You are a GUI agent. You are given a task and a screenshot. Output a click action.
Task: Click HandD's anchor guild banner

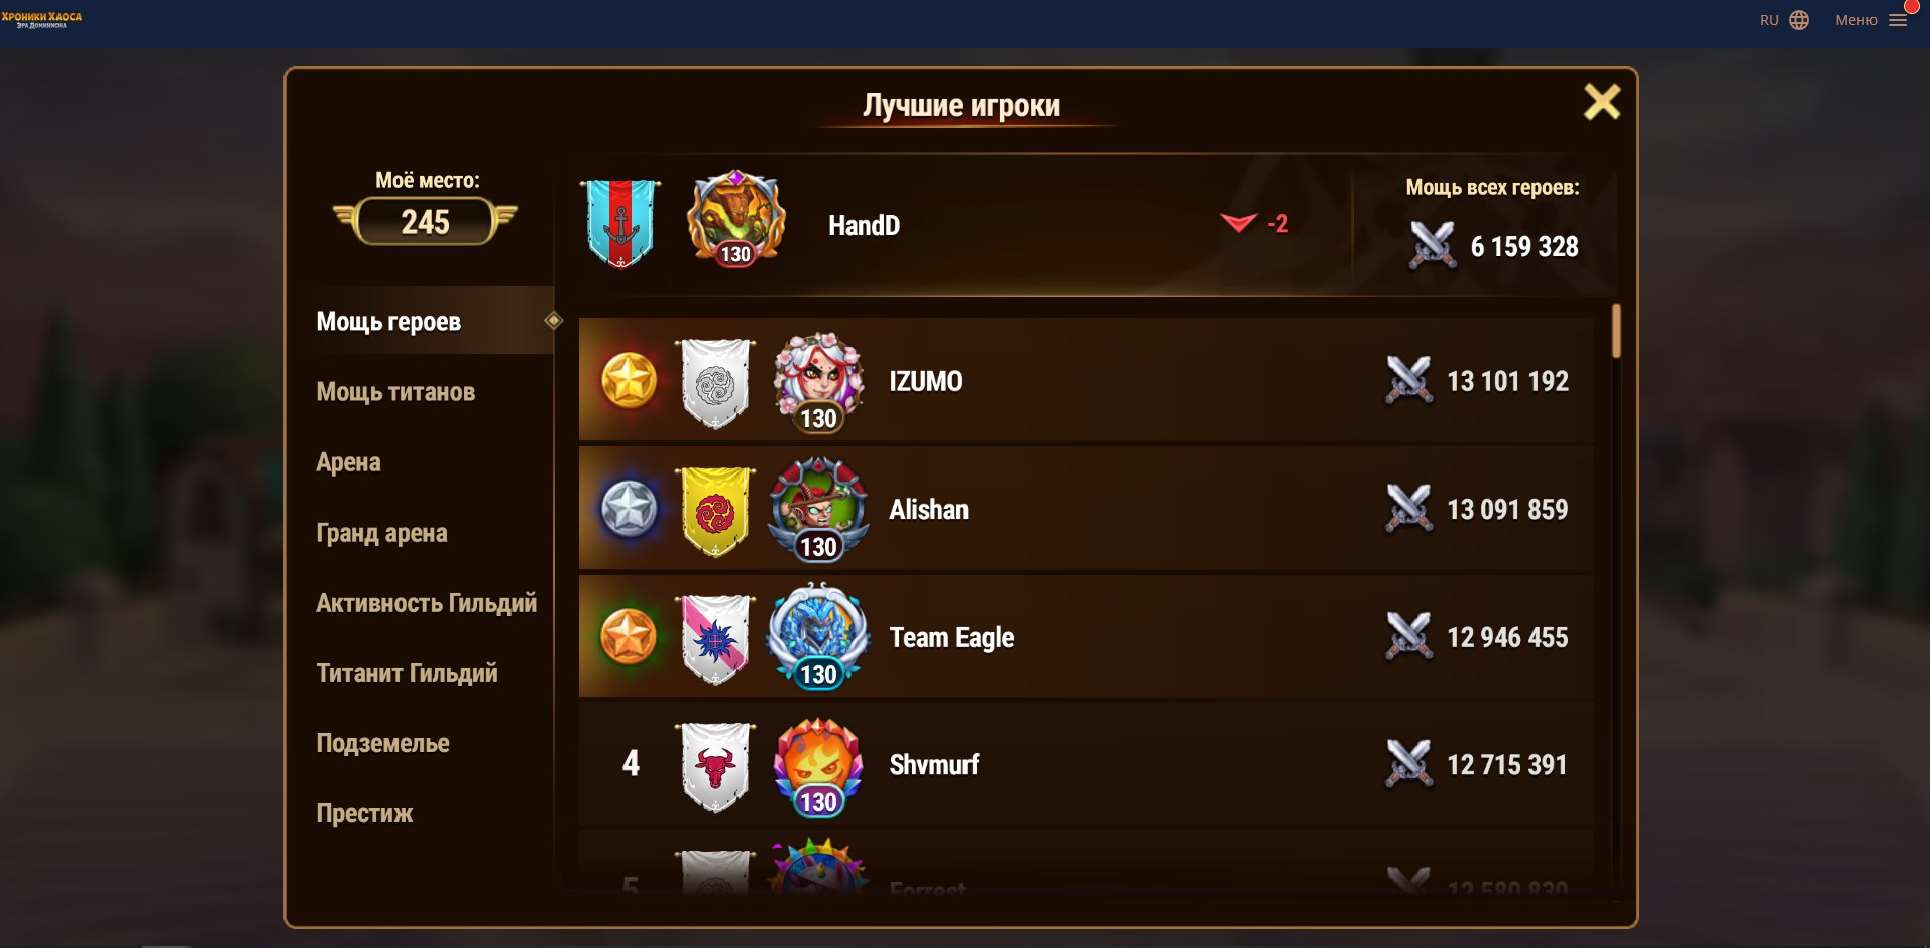621,222
